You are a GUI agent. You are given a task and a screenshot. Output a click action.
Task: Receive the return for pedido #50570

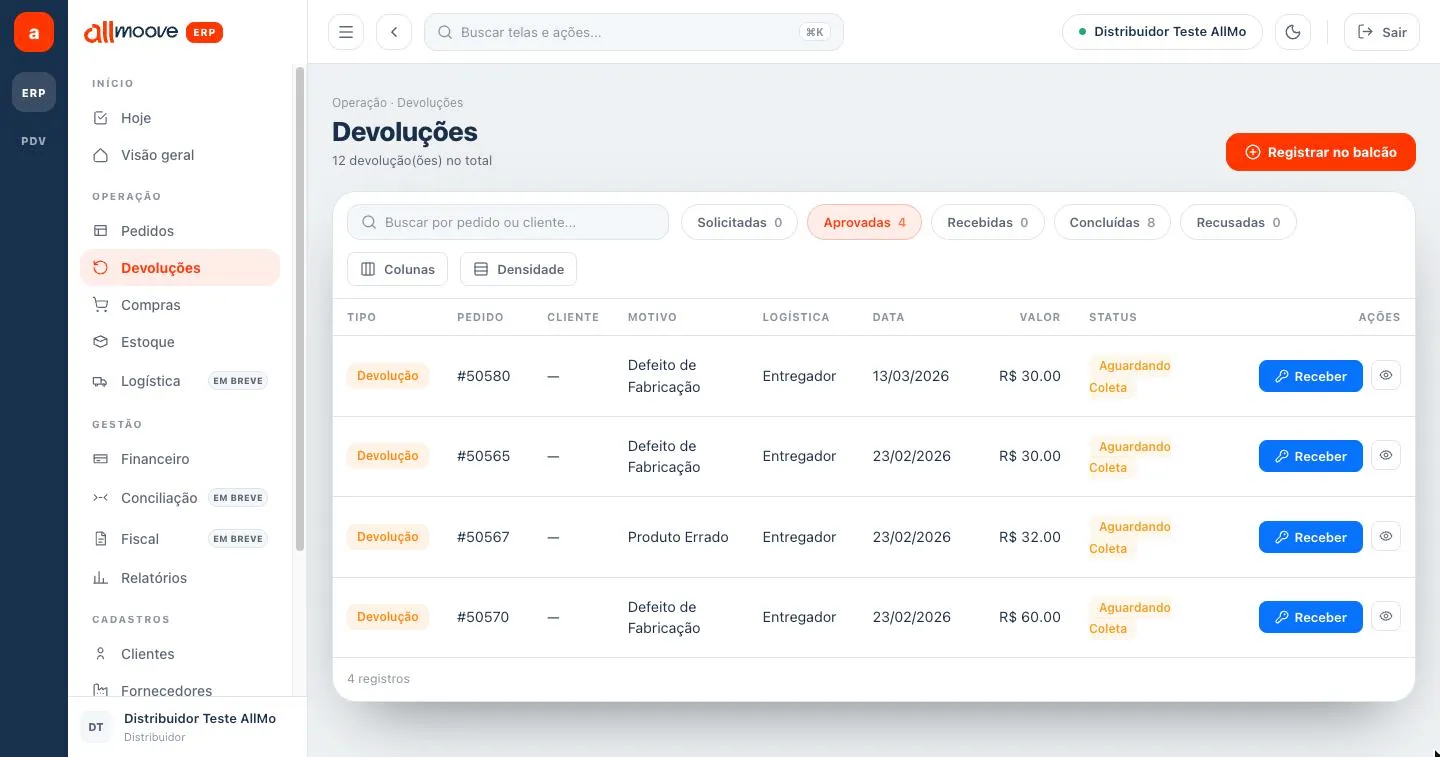click(1310, 617)
